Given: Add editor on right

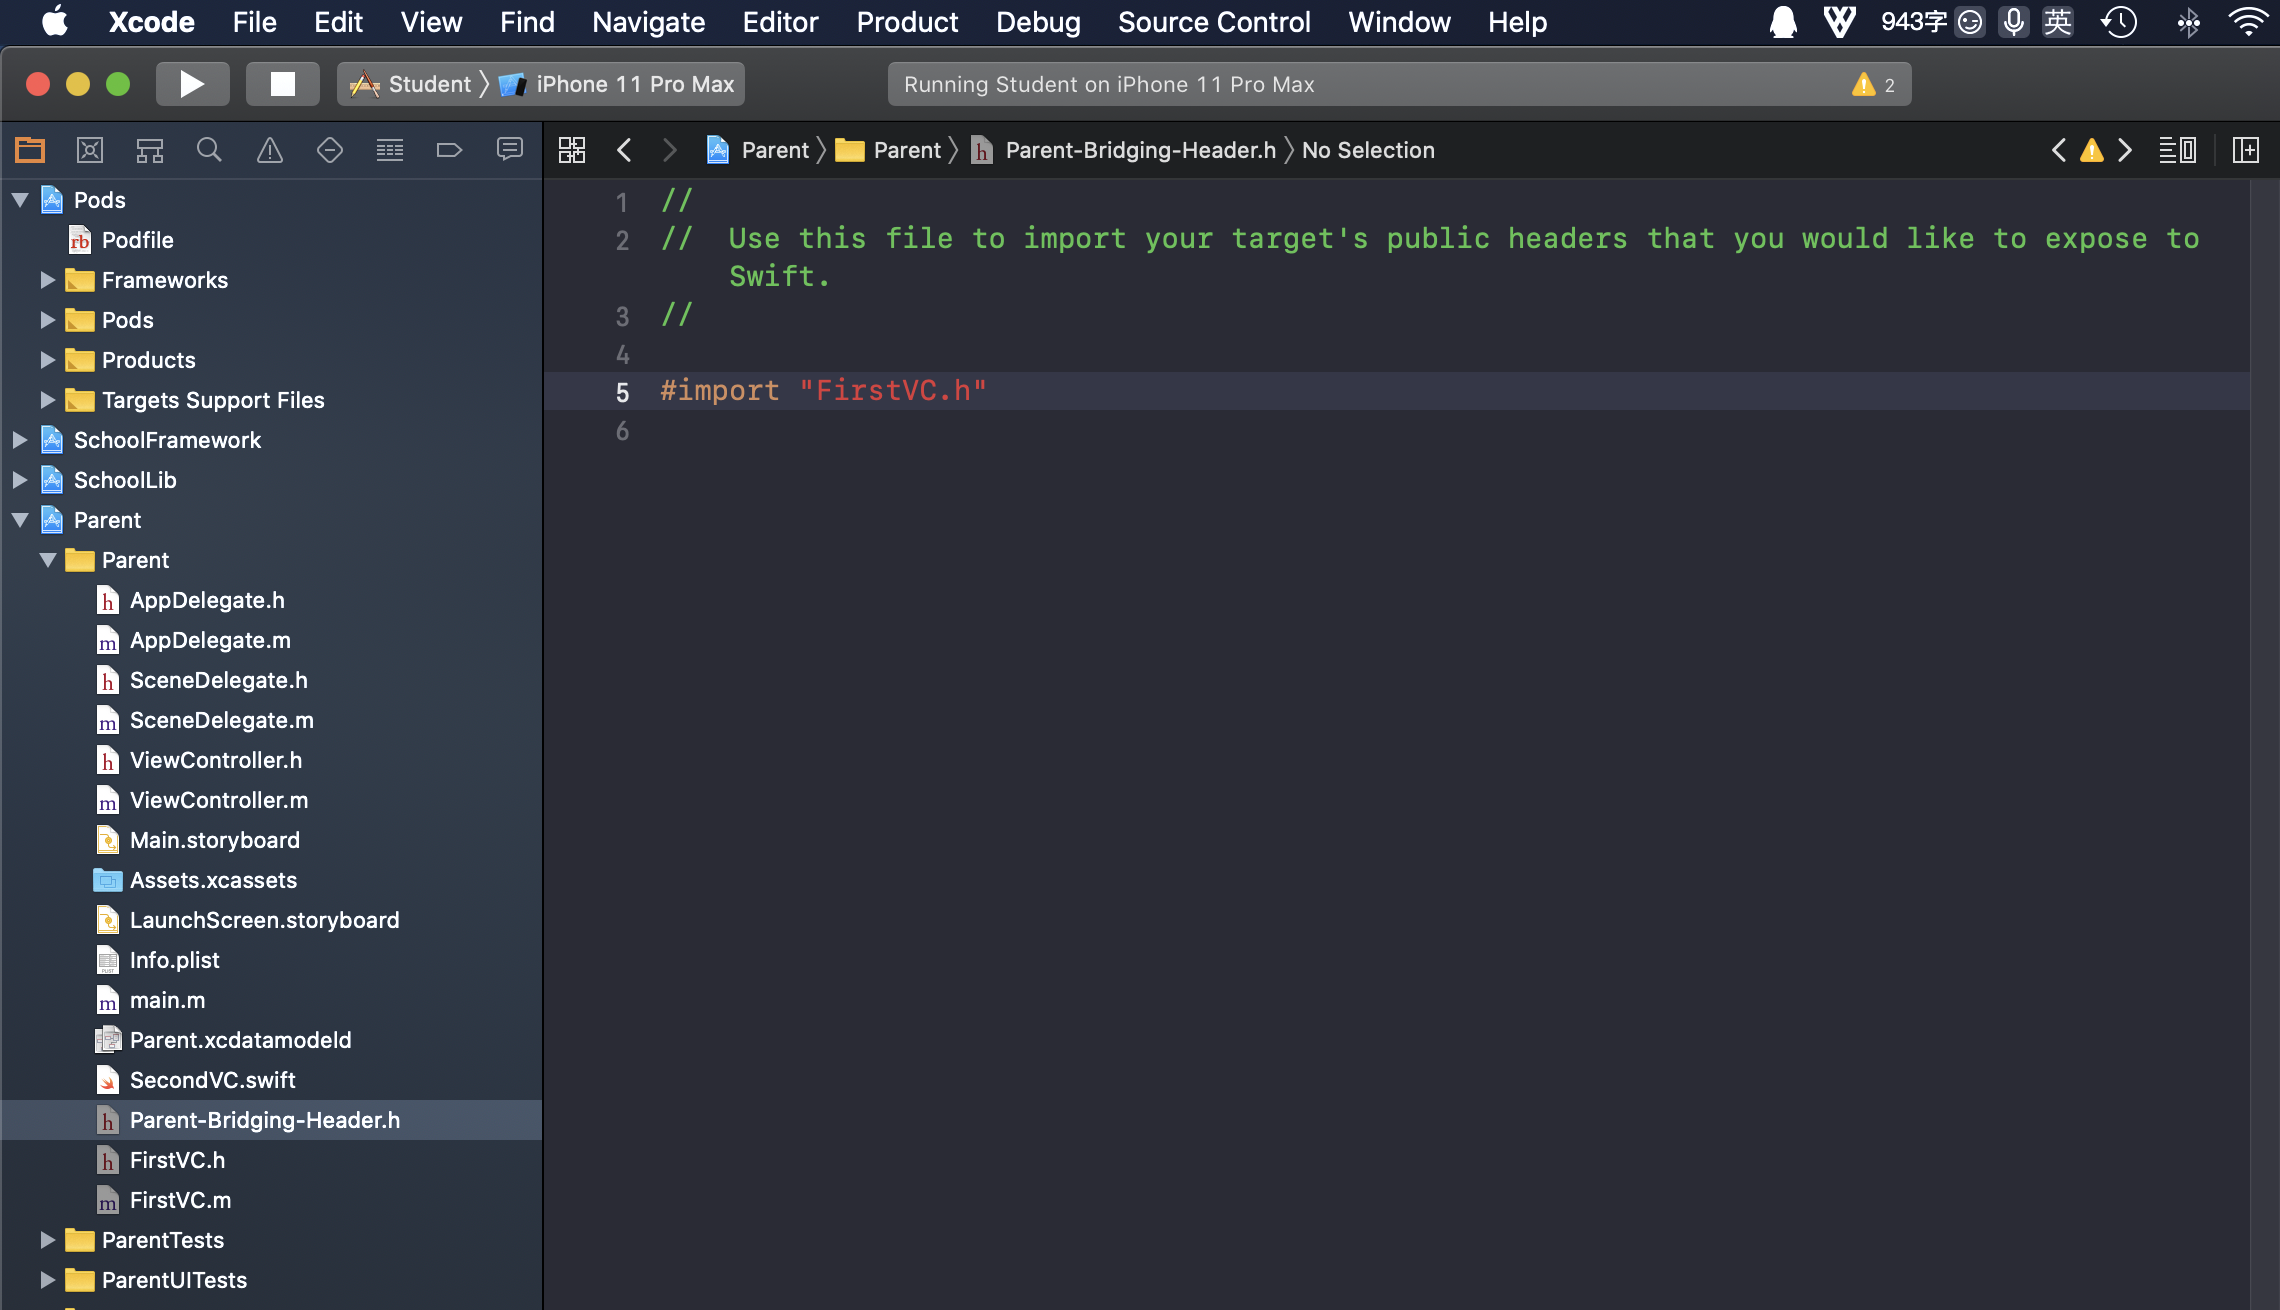Looking at the screenshot, I should [2246, 150].
